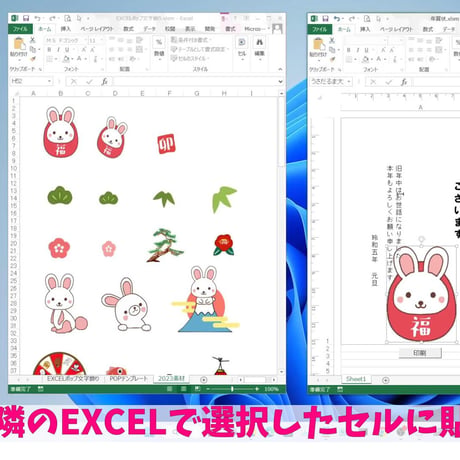Click 印刷 button in right window
The height and width of the screenshot is (460, 460).
click(420, 353)
